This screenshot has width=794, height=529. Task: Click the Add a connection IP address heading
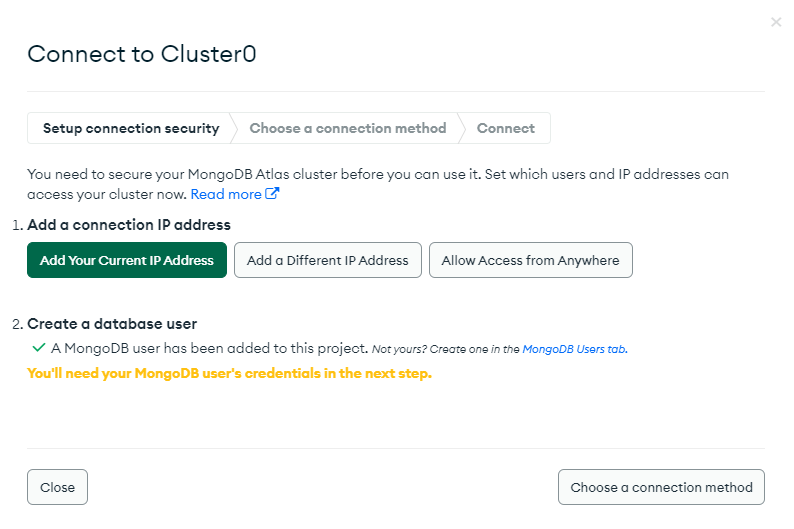[x=129, y=225]
